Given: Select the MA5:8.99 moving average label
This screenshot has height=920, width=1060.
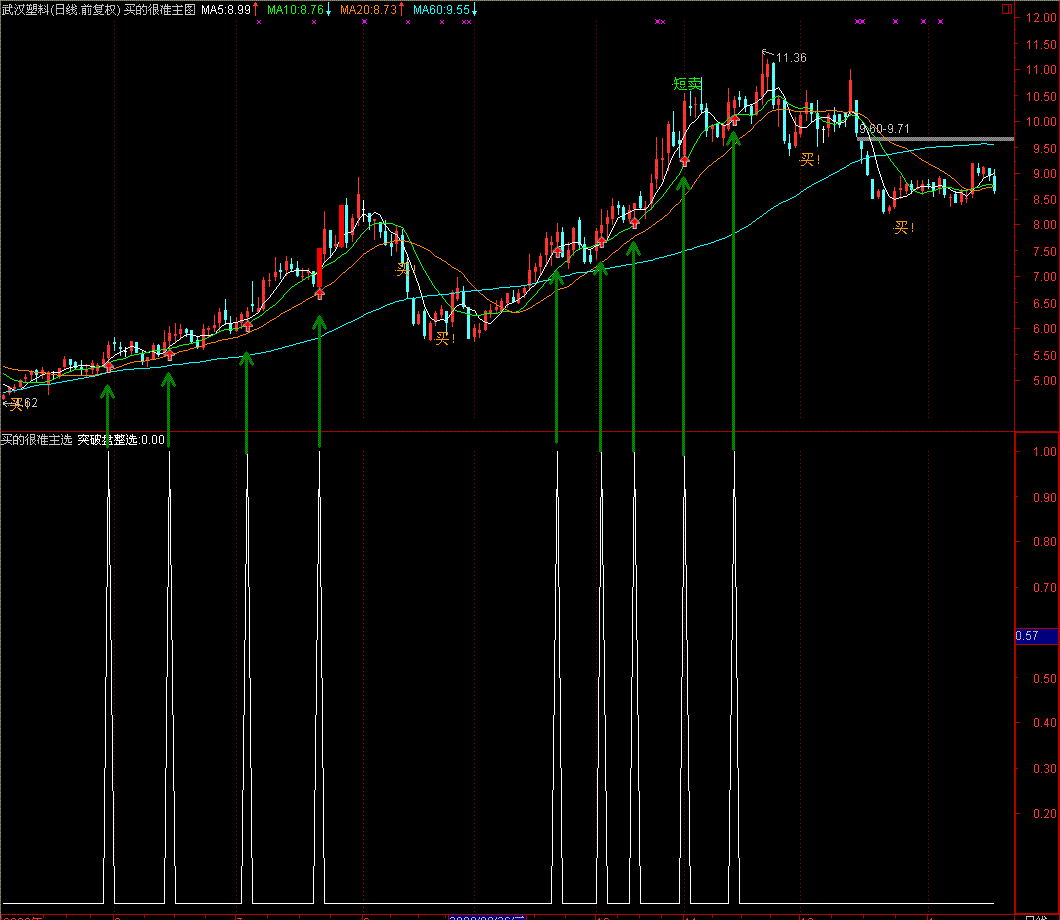Looking at the screenshot, I should pos(225,9).
